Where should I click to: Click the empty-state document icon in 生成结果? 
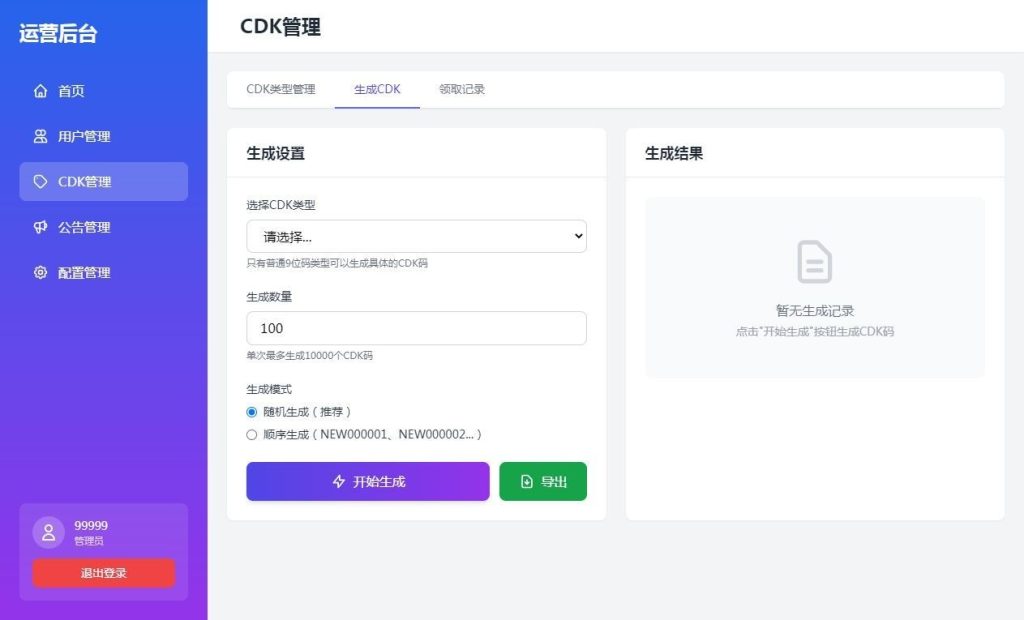pos(814,263)
